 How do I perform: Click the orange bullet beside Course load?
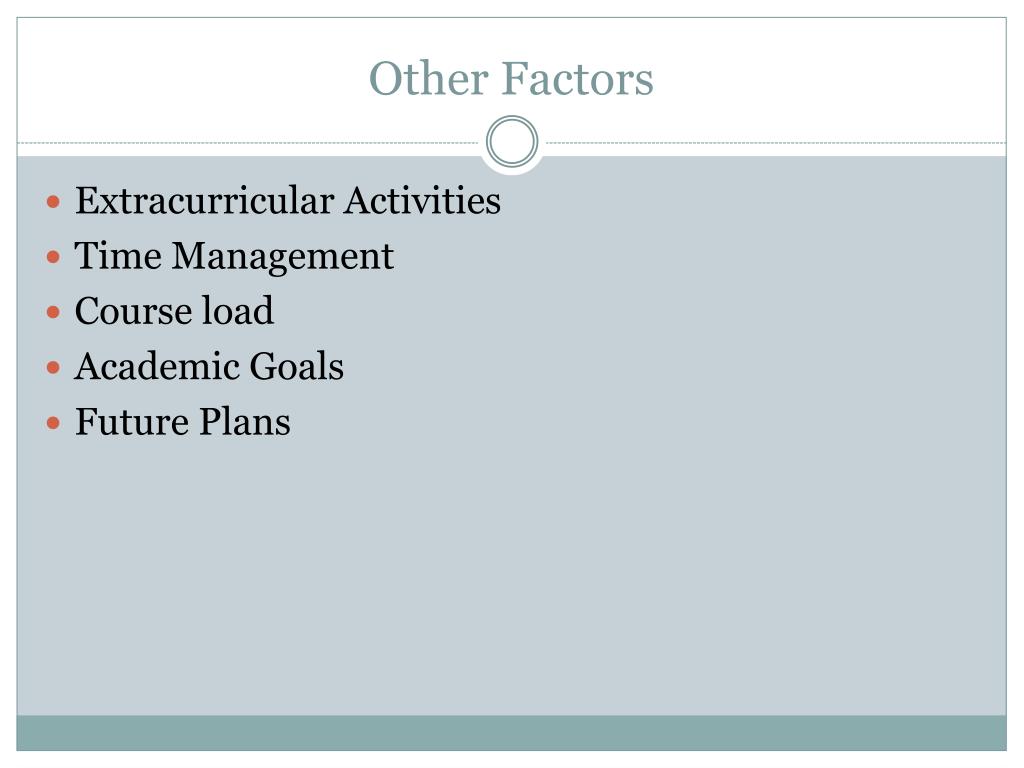pyautogui.click(x=54, y=312)
